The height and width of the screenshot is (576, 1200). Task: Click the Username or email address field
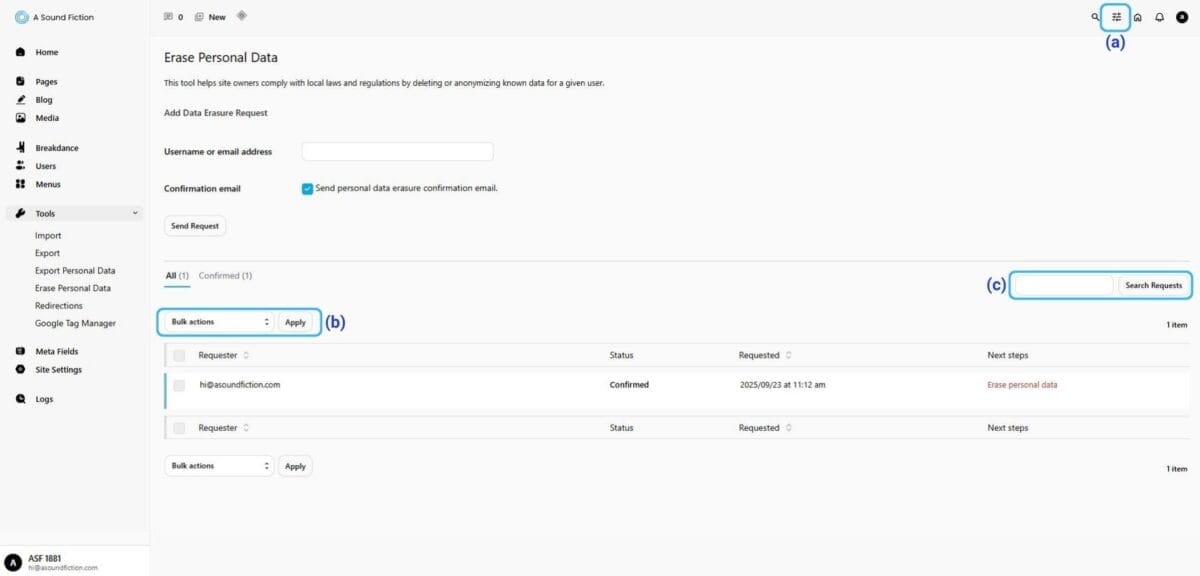point(397,152)
